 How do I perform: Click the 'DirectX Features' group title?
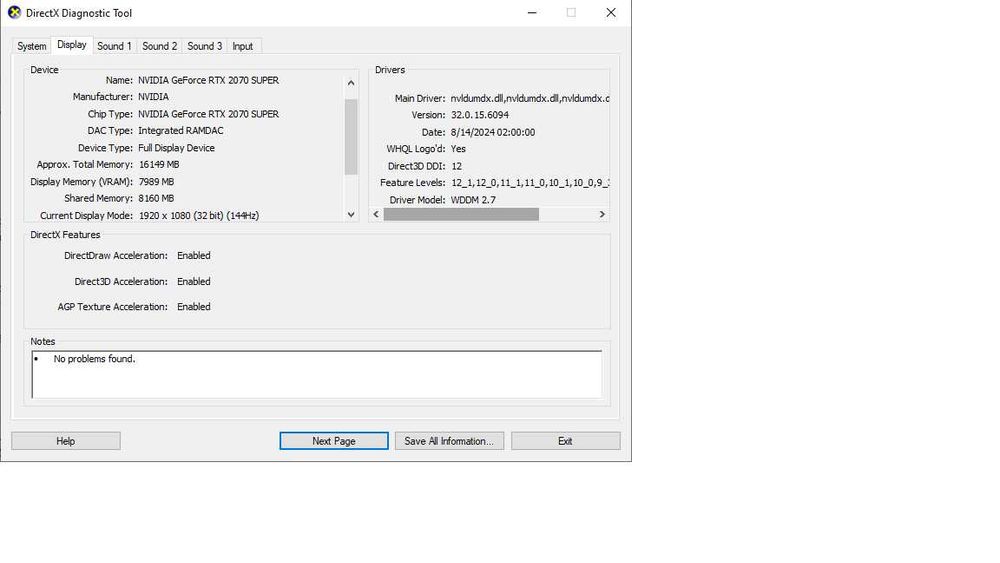coord(65,235)
